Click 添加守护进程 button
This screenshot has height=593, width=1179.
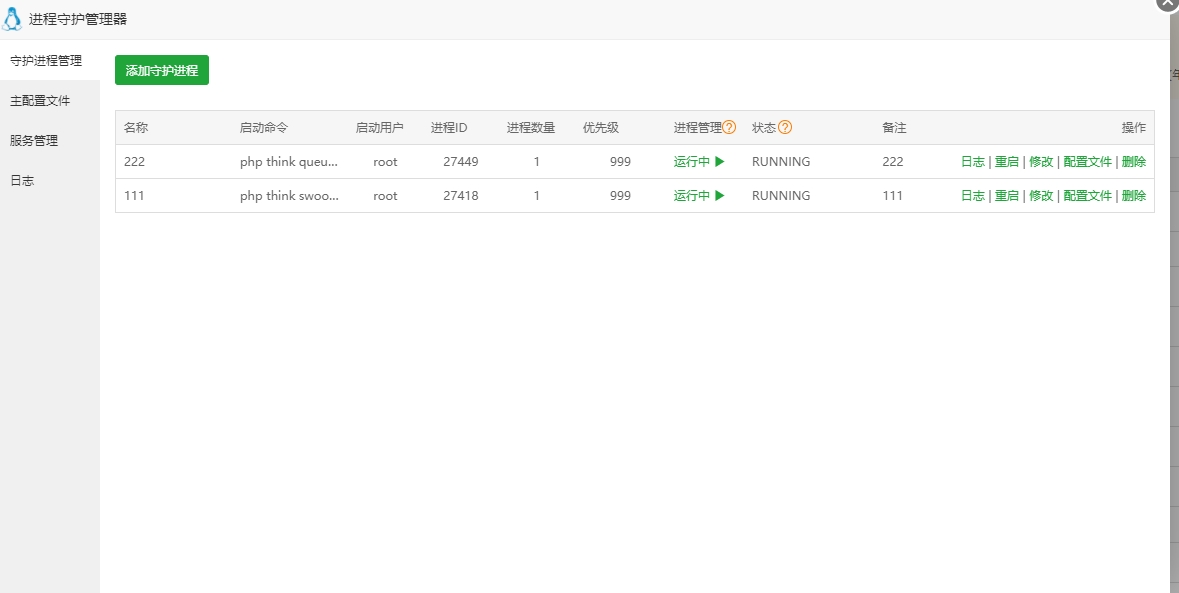[x=162, y=70]
